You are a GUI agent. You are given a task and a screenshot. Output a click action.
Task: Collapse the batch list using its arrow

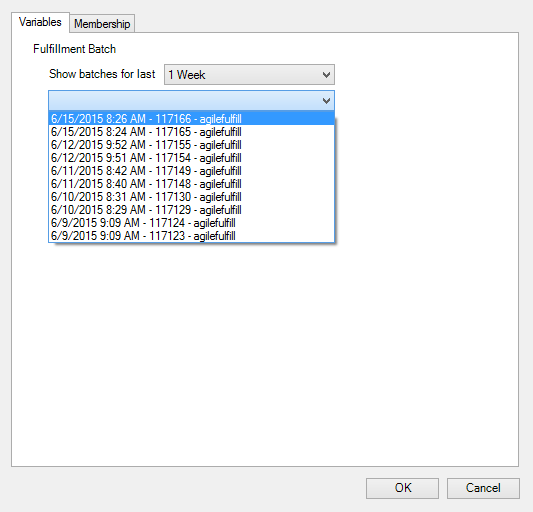tap(326, 101)
